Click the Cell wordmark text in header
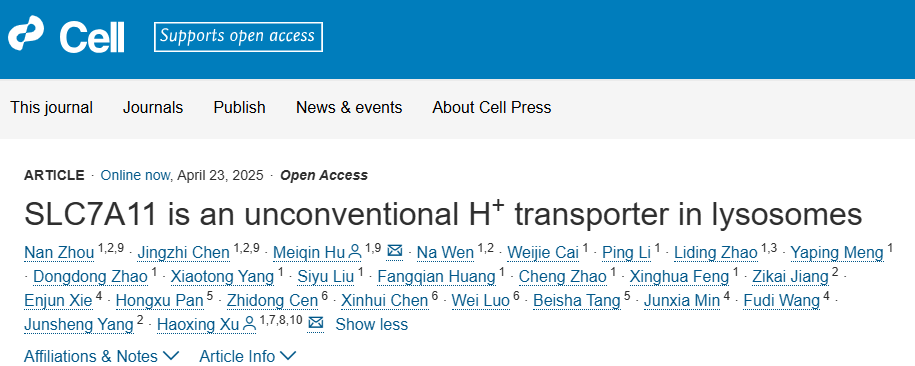 pyautogui.click(x=92, y=37)
